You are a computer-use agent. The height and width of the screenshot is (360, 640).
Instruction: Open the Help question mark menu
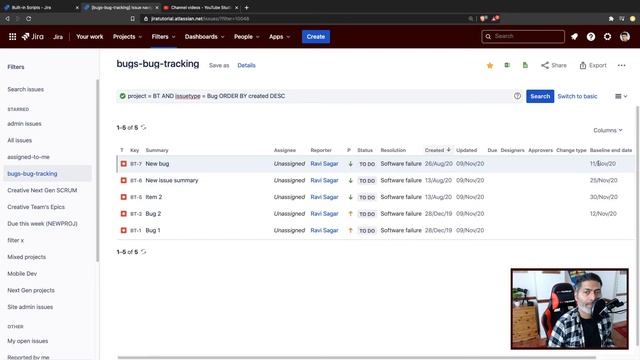click(x=591, y=37)
